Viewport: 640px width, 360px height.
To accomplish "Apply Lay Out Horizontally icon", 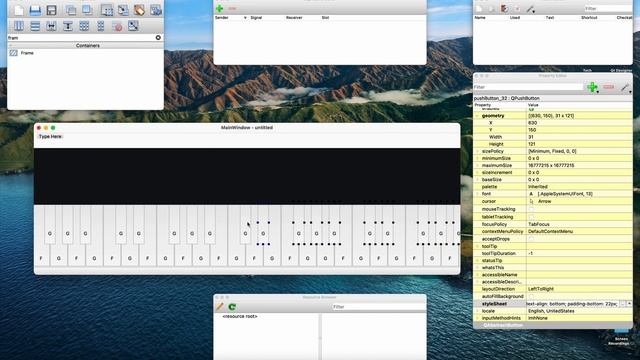I will tap(19, 26).
